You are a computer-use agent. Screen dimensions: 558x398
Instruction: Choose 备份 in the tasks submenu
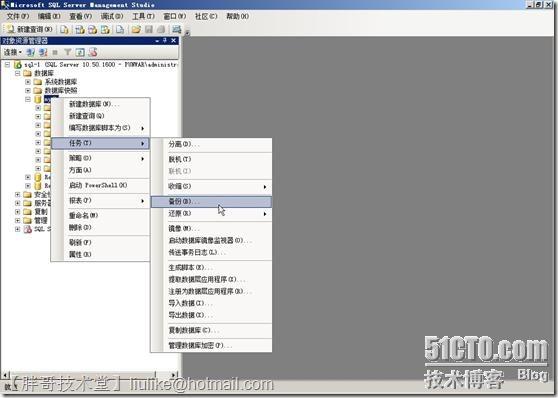211,201
